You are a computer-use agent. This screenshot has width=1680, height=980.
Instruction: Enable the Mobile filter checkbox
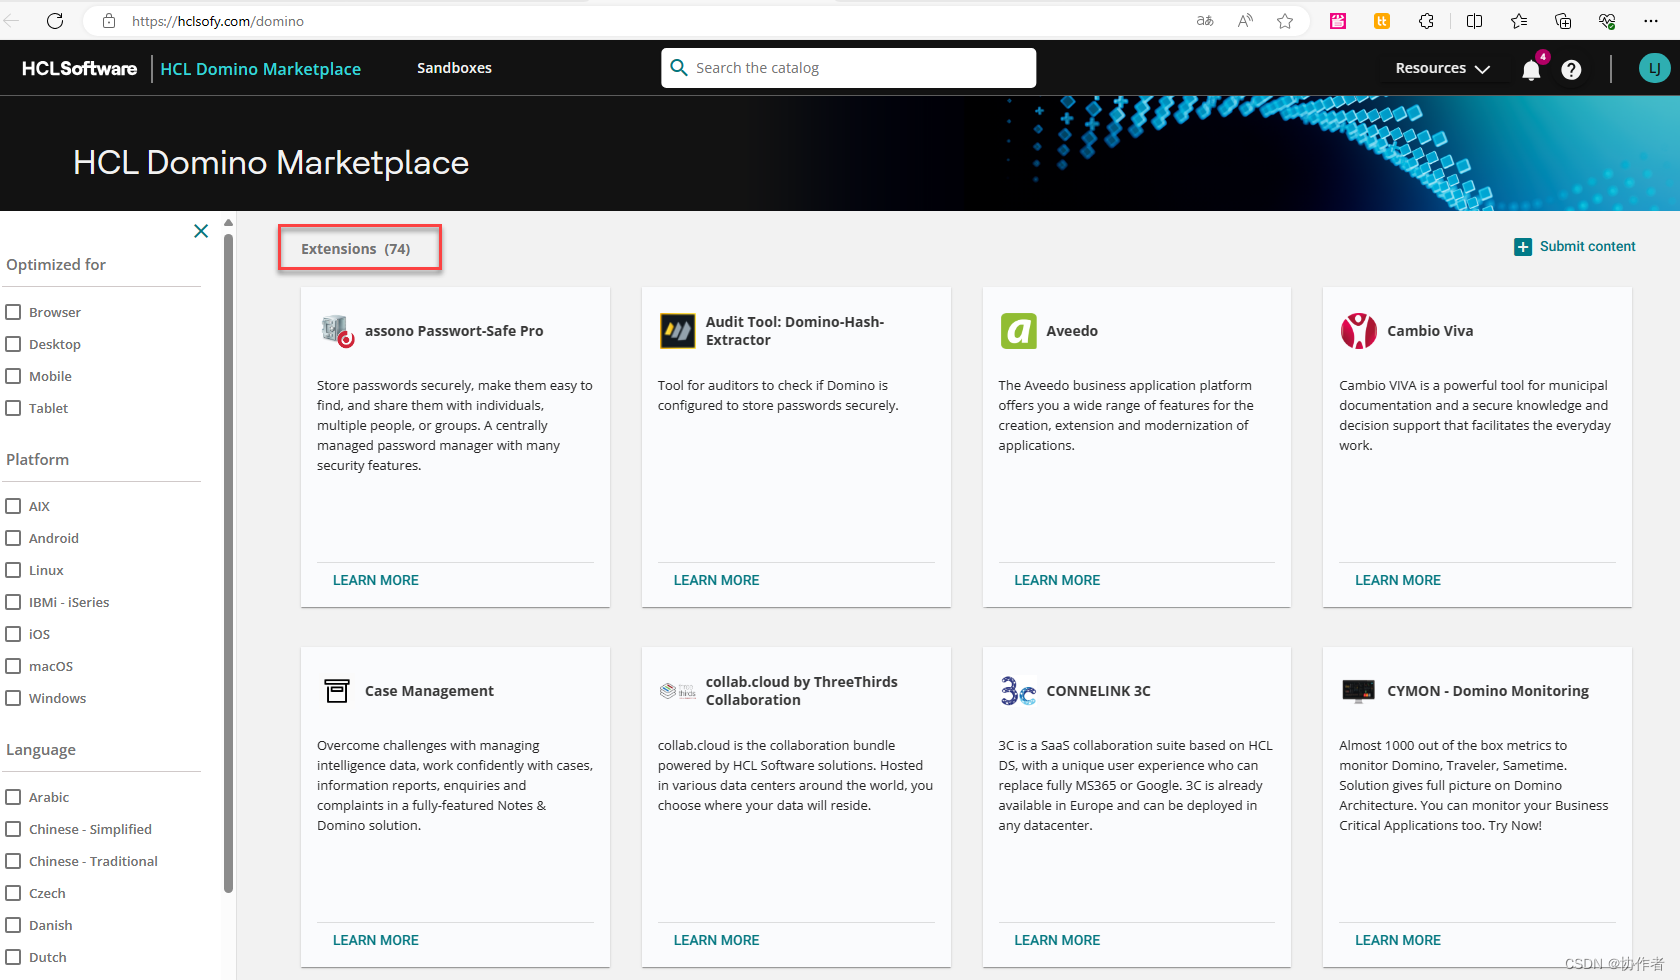(13, 376)
